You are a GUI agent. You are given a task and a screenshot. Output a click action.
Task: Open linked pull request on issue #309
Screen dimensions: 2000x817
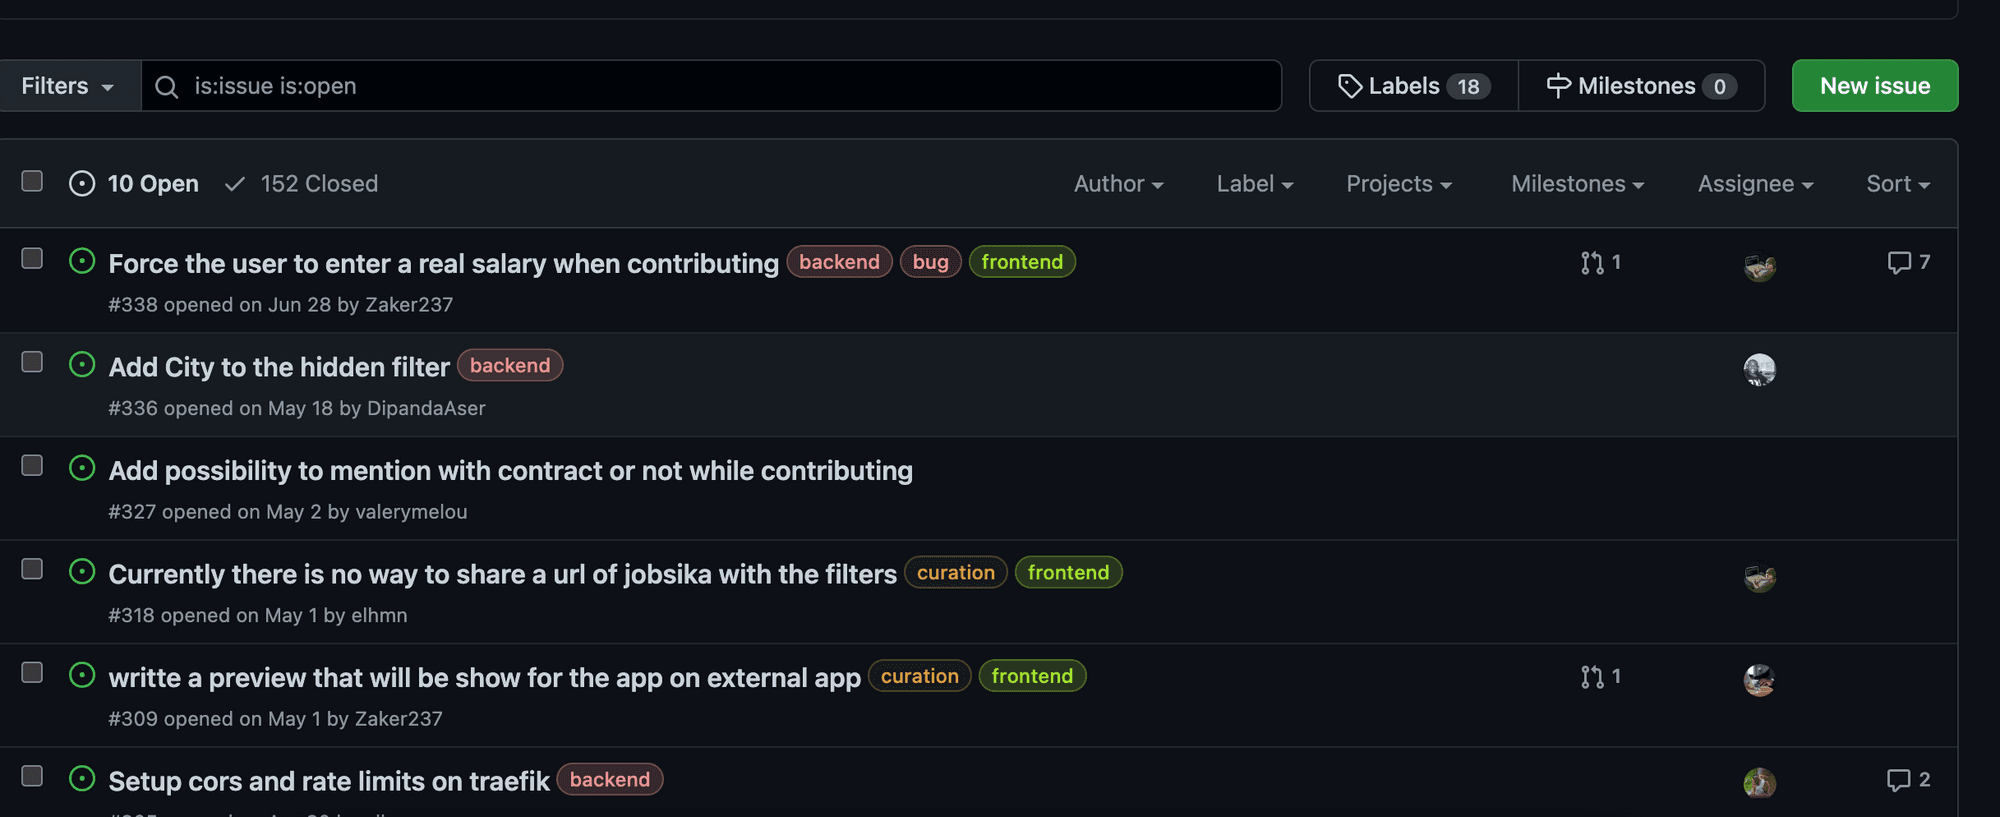point(1600,676)
